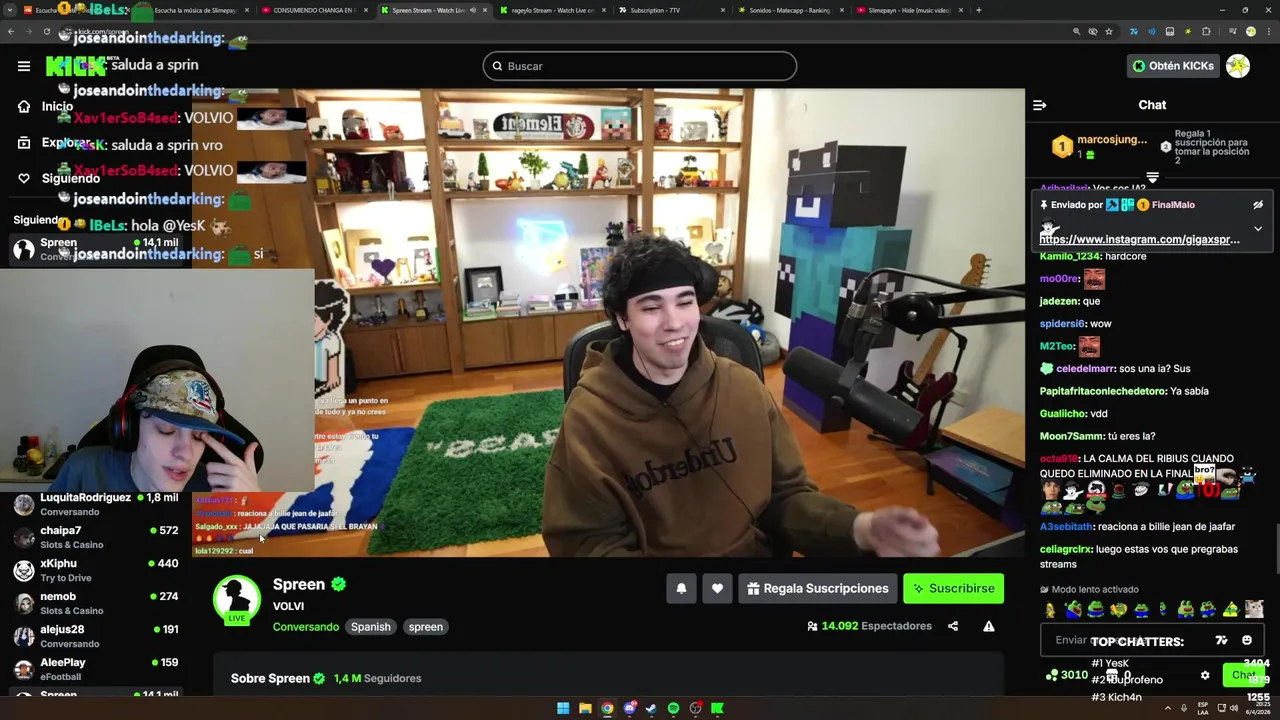Pick the white cat quick emote
Image resolution: width=1280 pixels, height=720 pixels.
click(1254, 609)
